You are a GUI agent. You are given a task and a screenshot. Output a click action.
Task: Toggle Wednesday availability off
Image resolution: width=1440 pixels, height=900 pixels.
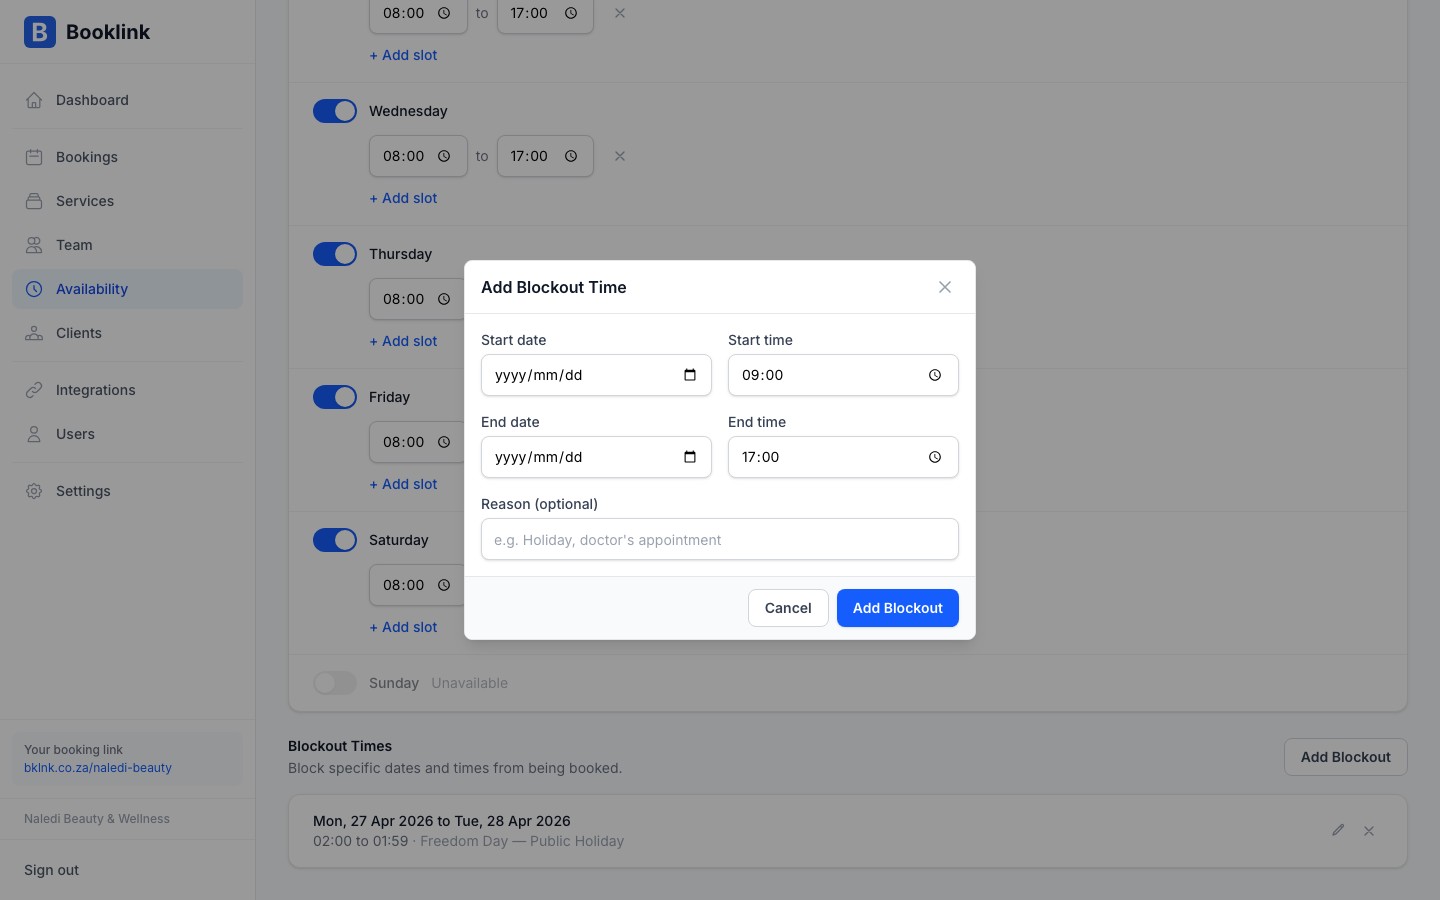coord(335,111)
